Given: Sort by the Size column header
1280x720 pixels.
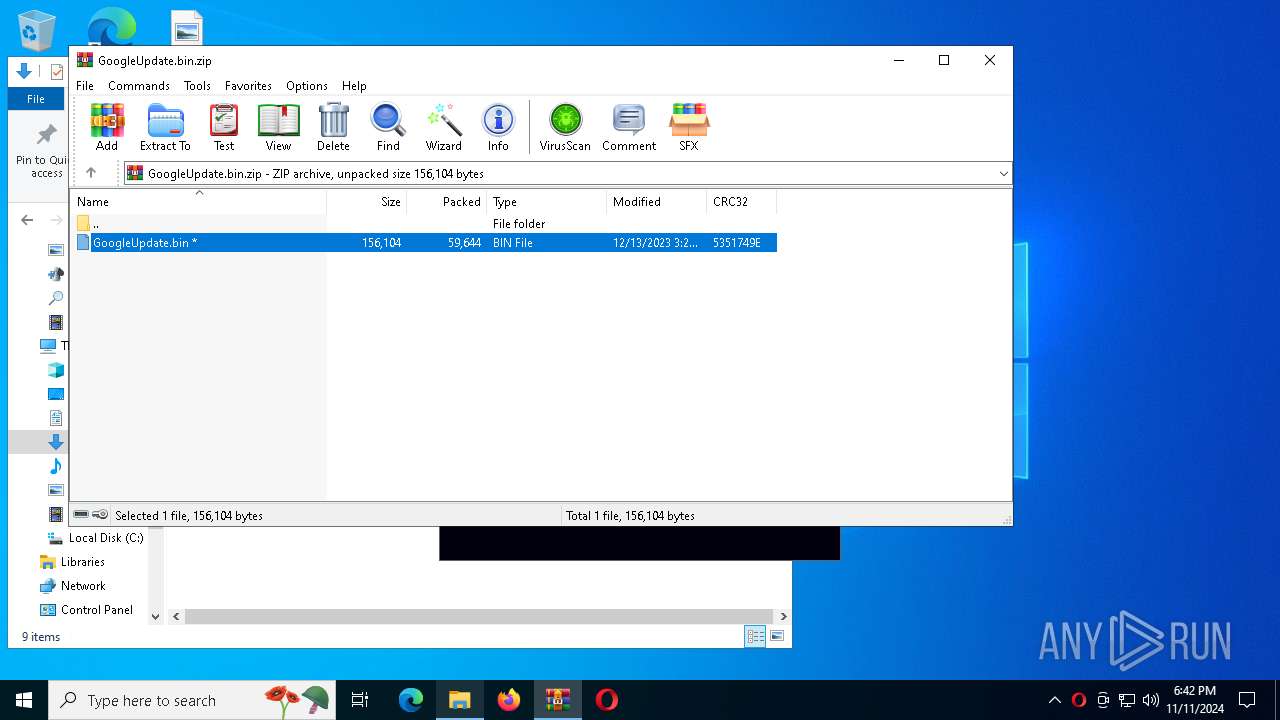Looking at the screenshot, I should pos(367,202).
